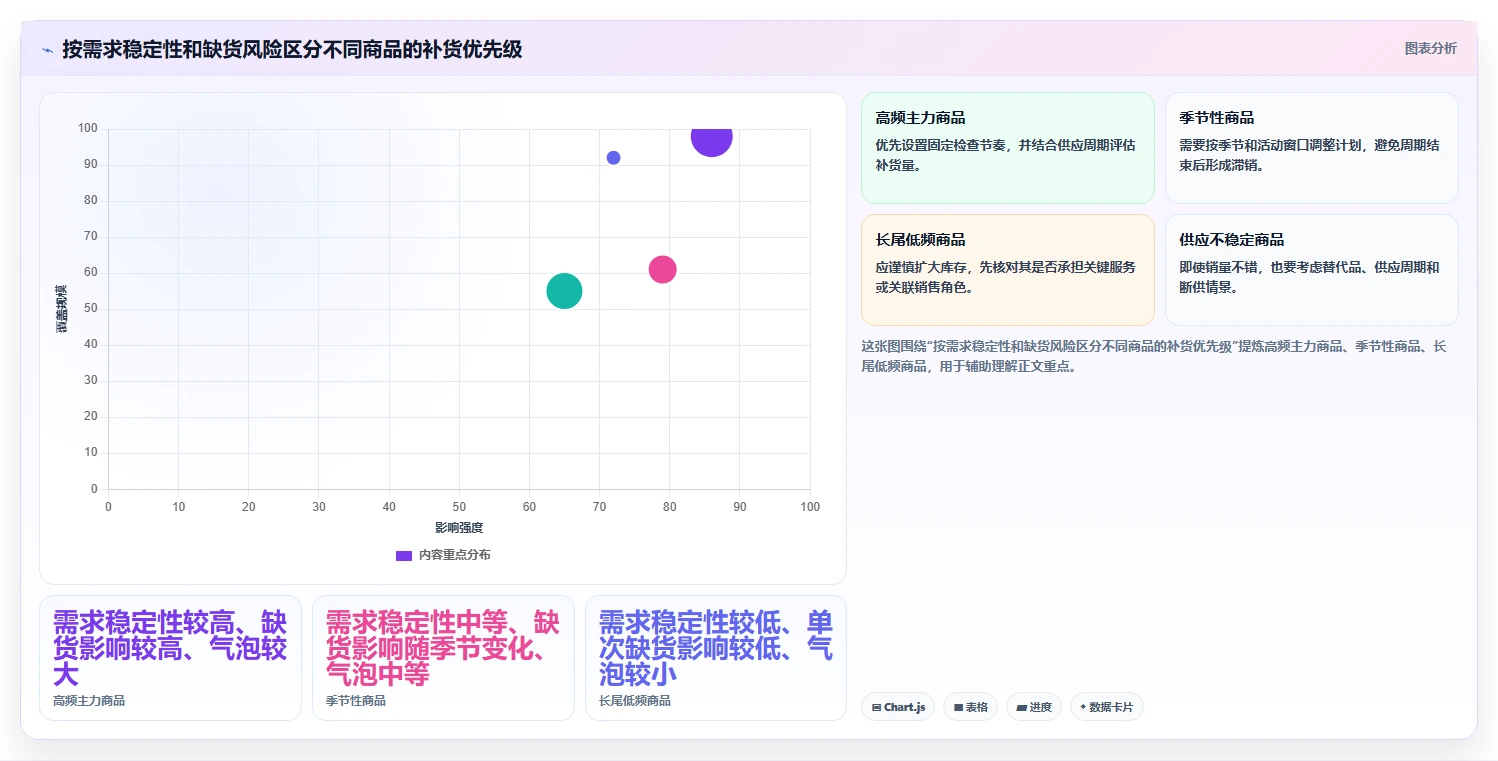Click the x-axis tick label 90

(740, 507)
